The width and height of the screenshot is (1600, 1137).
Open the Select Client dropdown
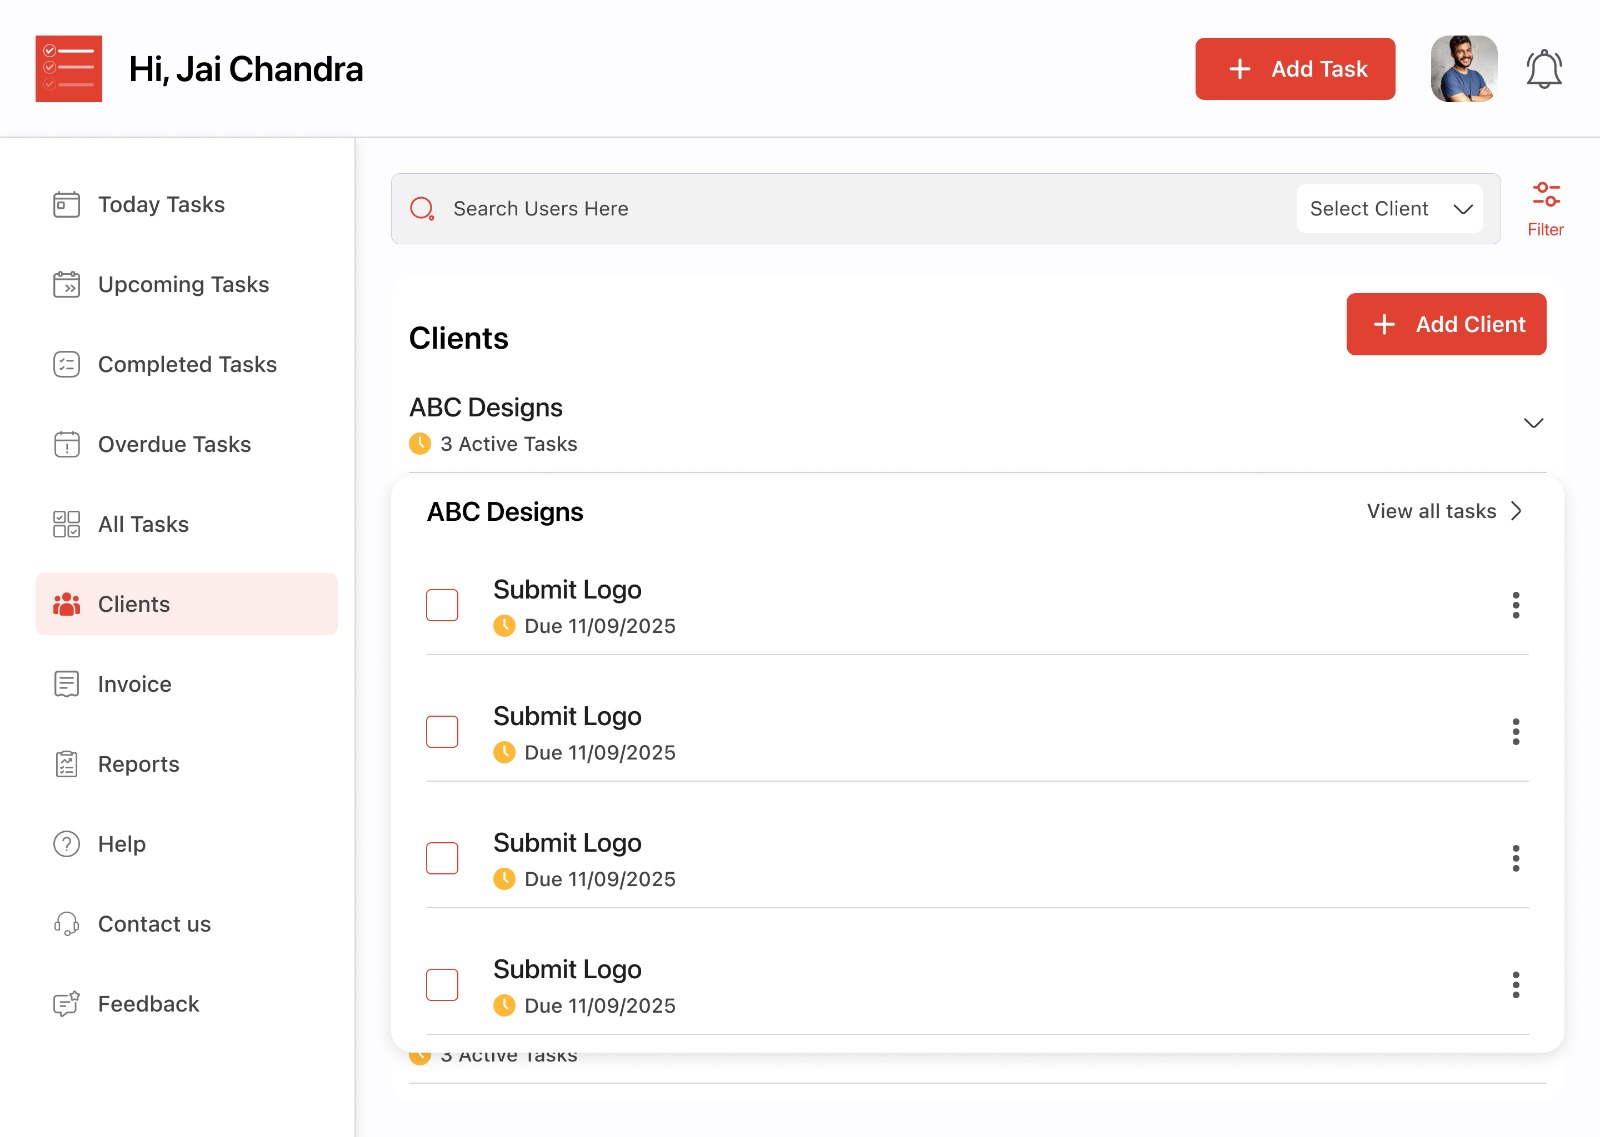[x=1389, y=208]
